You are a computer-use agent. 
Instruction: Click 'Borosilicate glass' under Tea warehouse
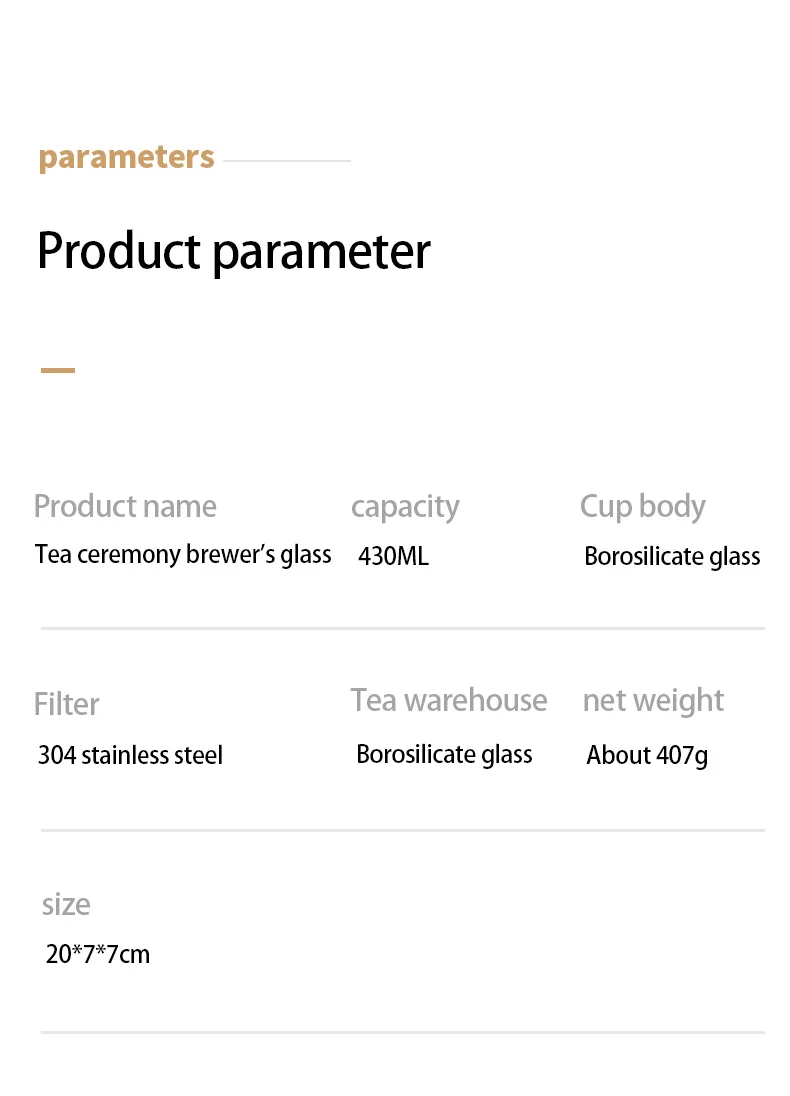pos(445,755)
